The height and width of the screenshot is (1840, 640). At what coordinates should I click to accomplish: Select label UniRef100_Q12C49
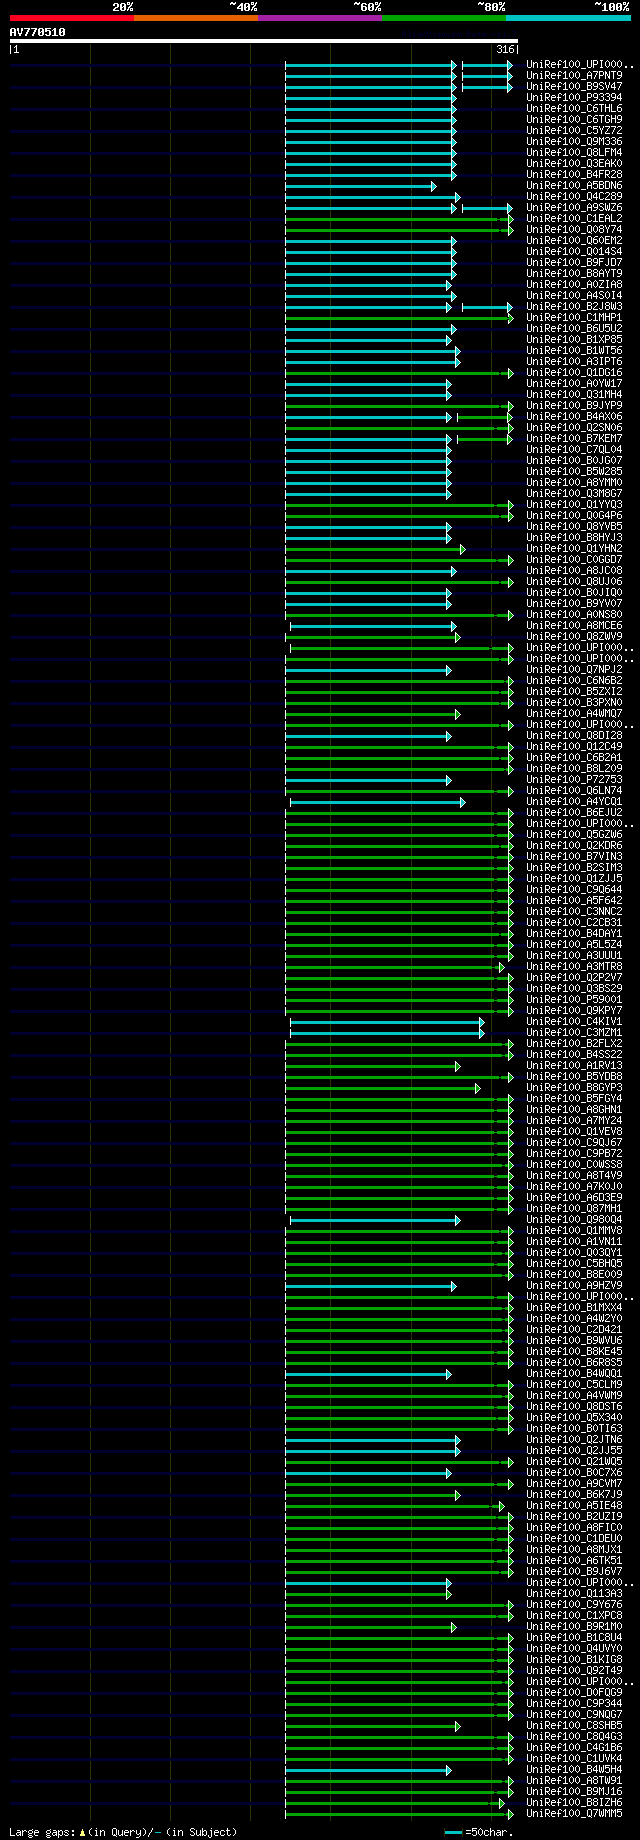pos(574,747)
